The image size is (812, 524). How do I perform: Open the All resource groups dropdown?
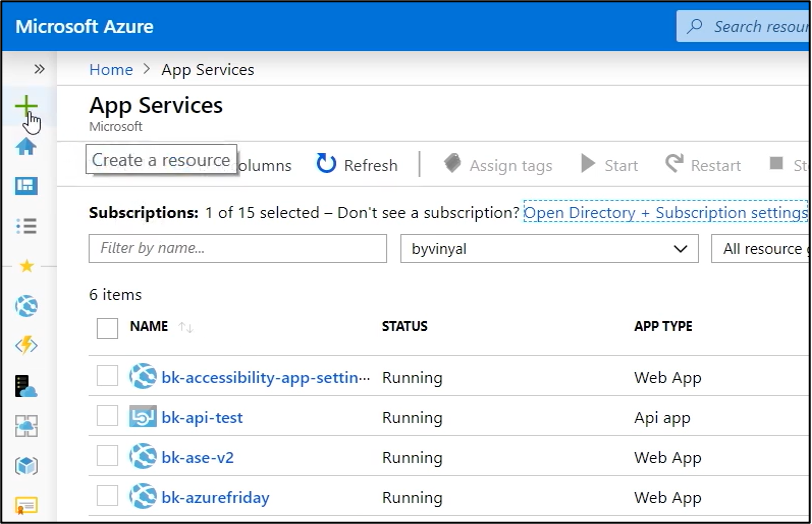click(761, 249)
